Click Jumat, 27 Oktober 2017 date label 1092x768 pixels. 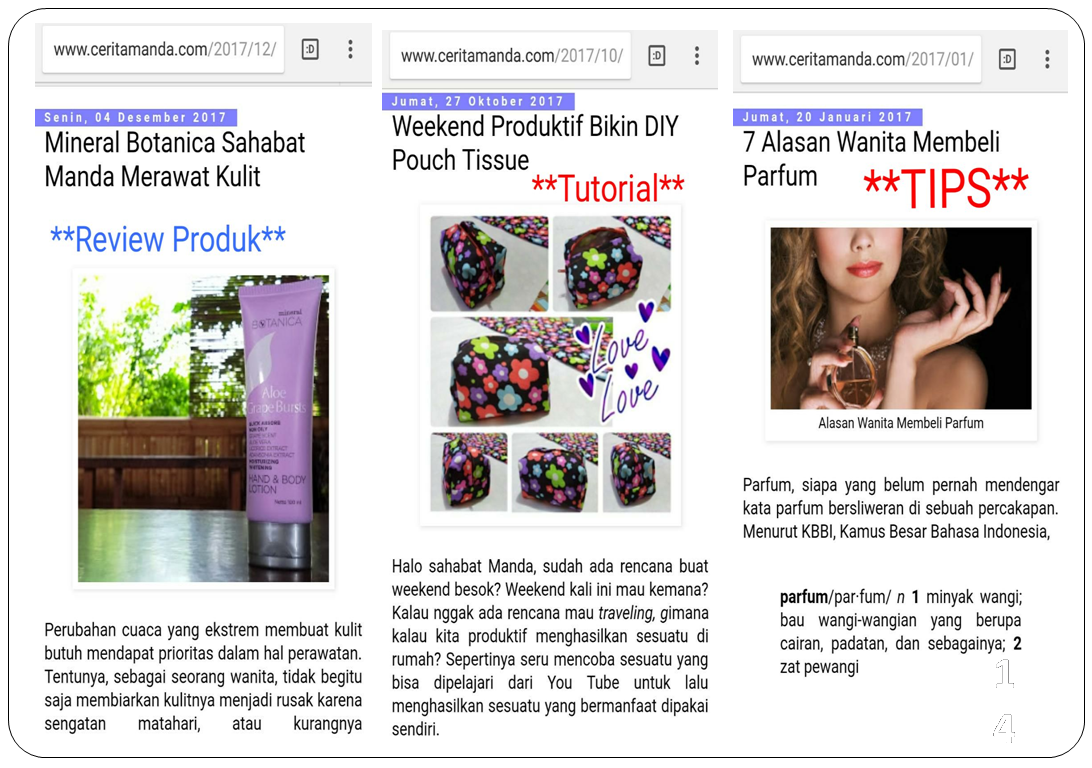tap(478, 101)
